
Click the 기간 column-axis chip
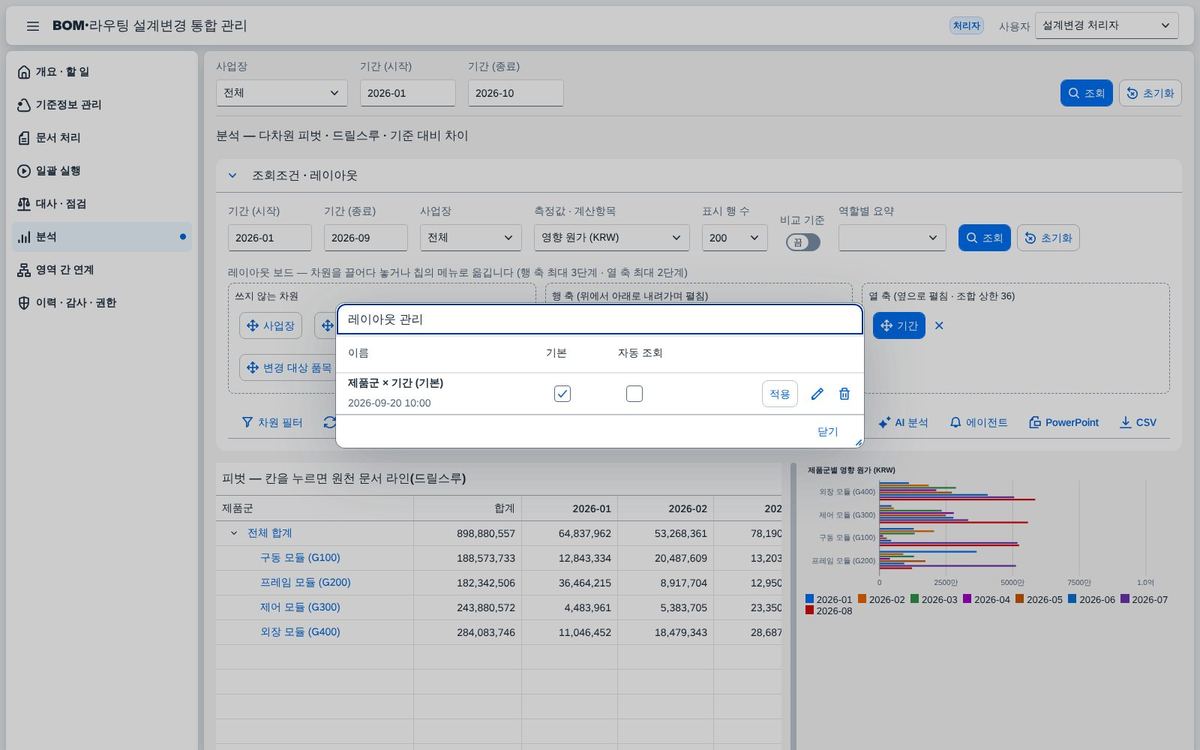(899, 326)
